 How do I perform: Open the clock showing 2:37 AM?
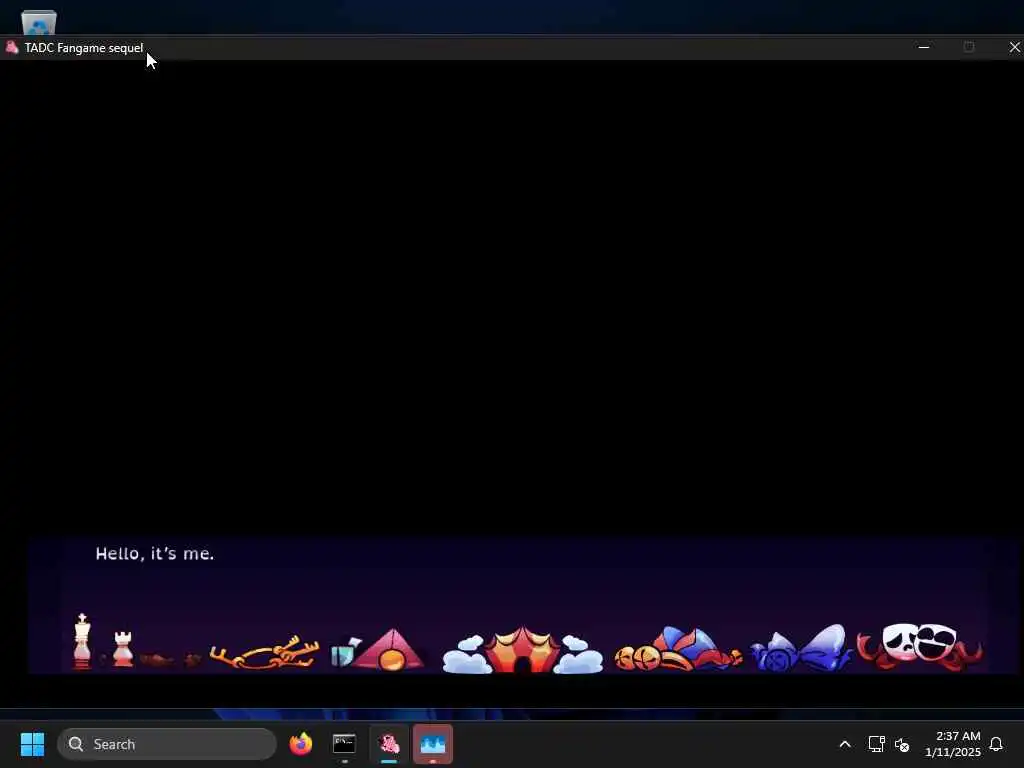coord(953,744)
